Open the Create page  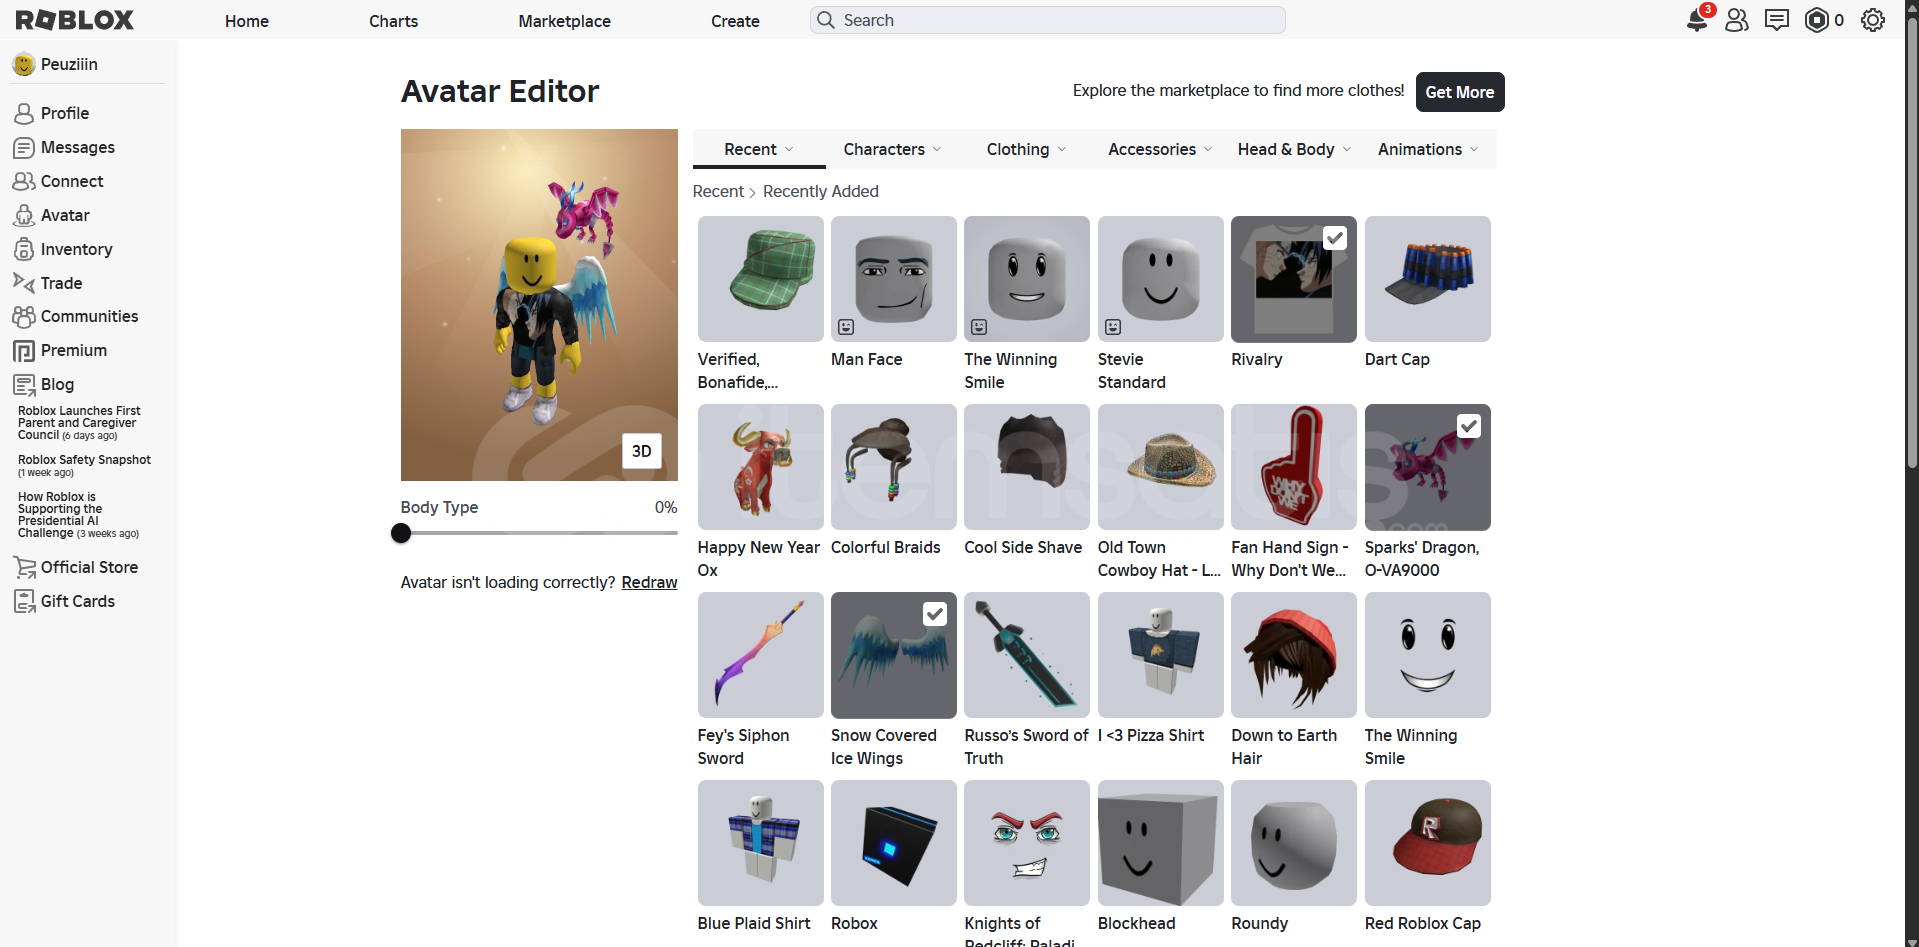(735, 21)
